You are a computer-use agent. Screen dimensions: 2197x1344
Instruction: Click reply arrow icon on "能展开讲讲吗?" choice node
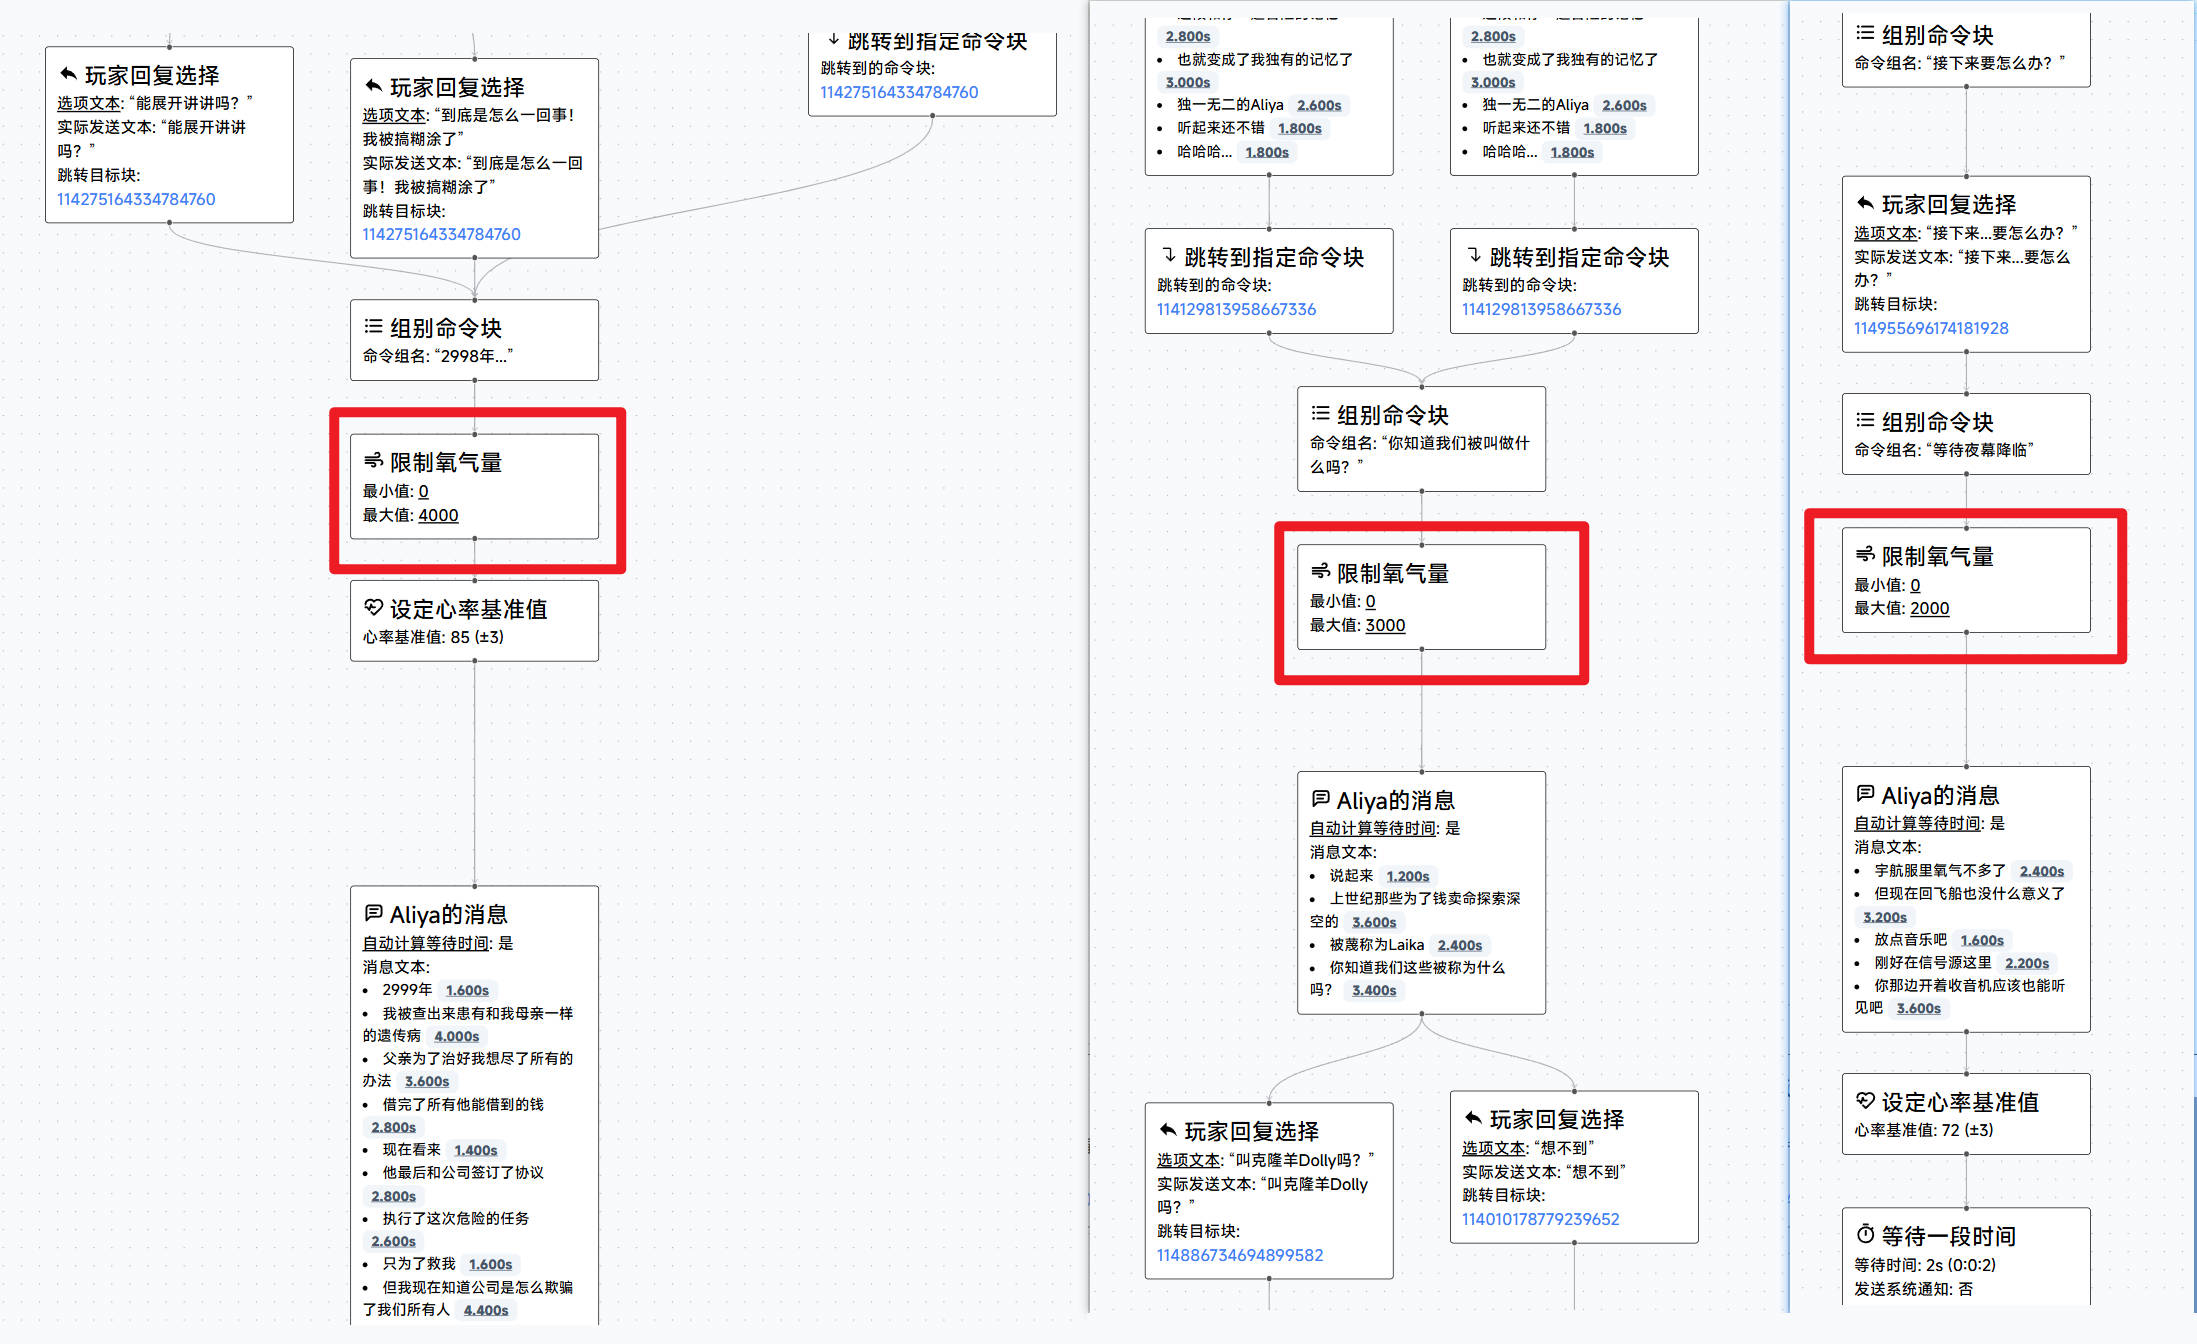pyautogui.click(x=68, y=74)
